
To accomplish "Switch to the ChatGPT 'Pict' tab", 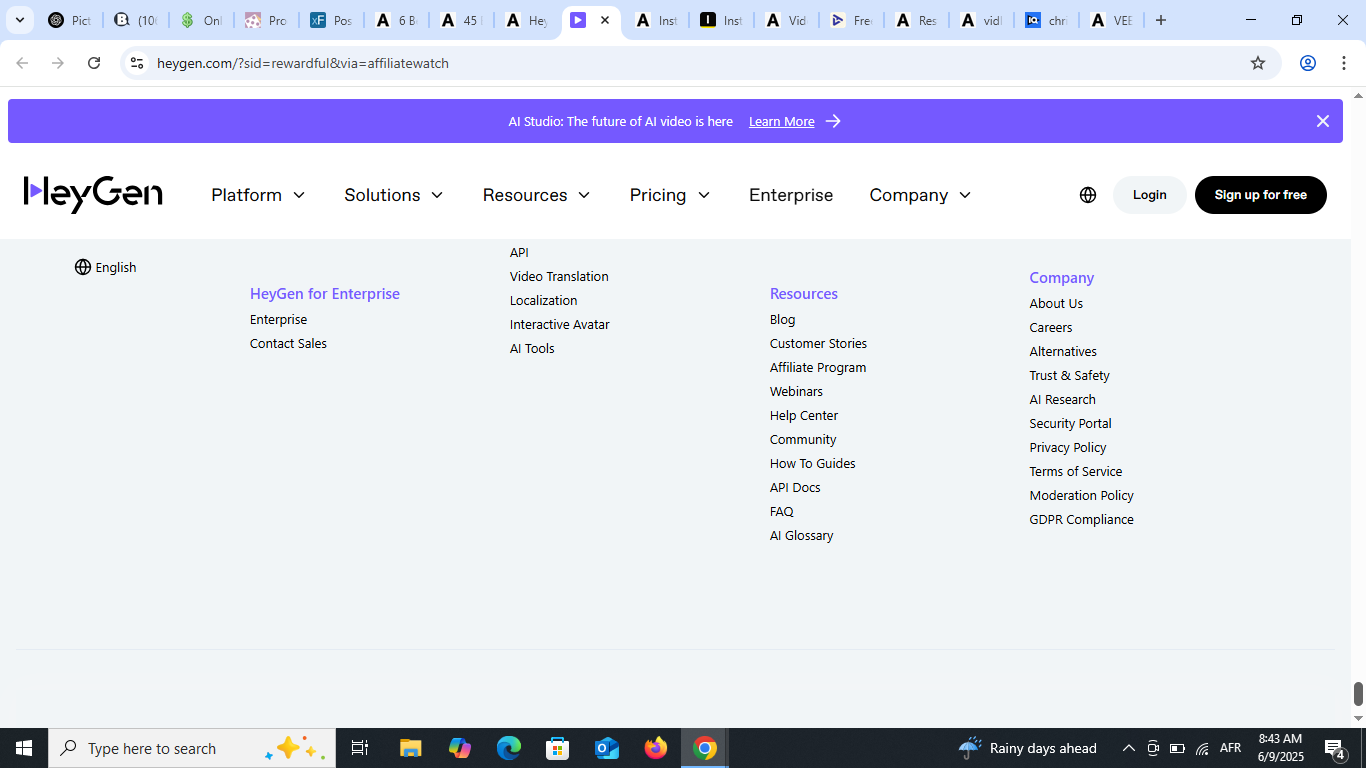I will 70,20.
